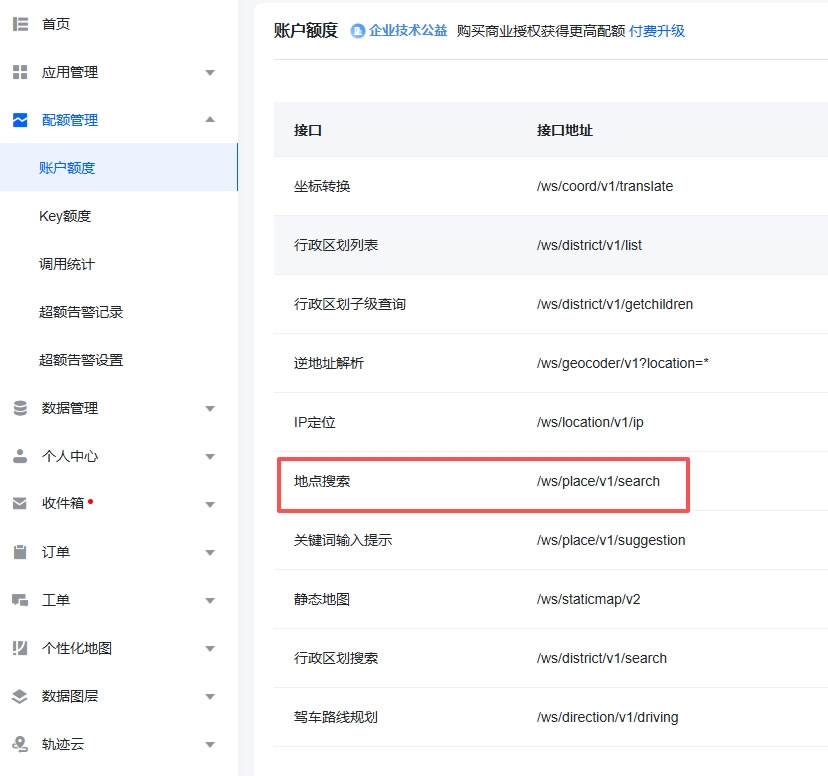Click the 企业技术公益 badge icon

357,31
